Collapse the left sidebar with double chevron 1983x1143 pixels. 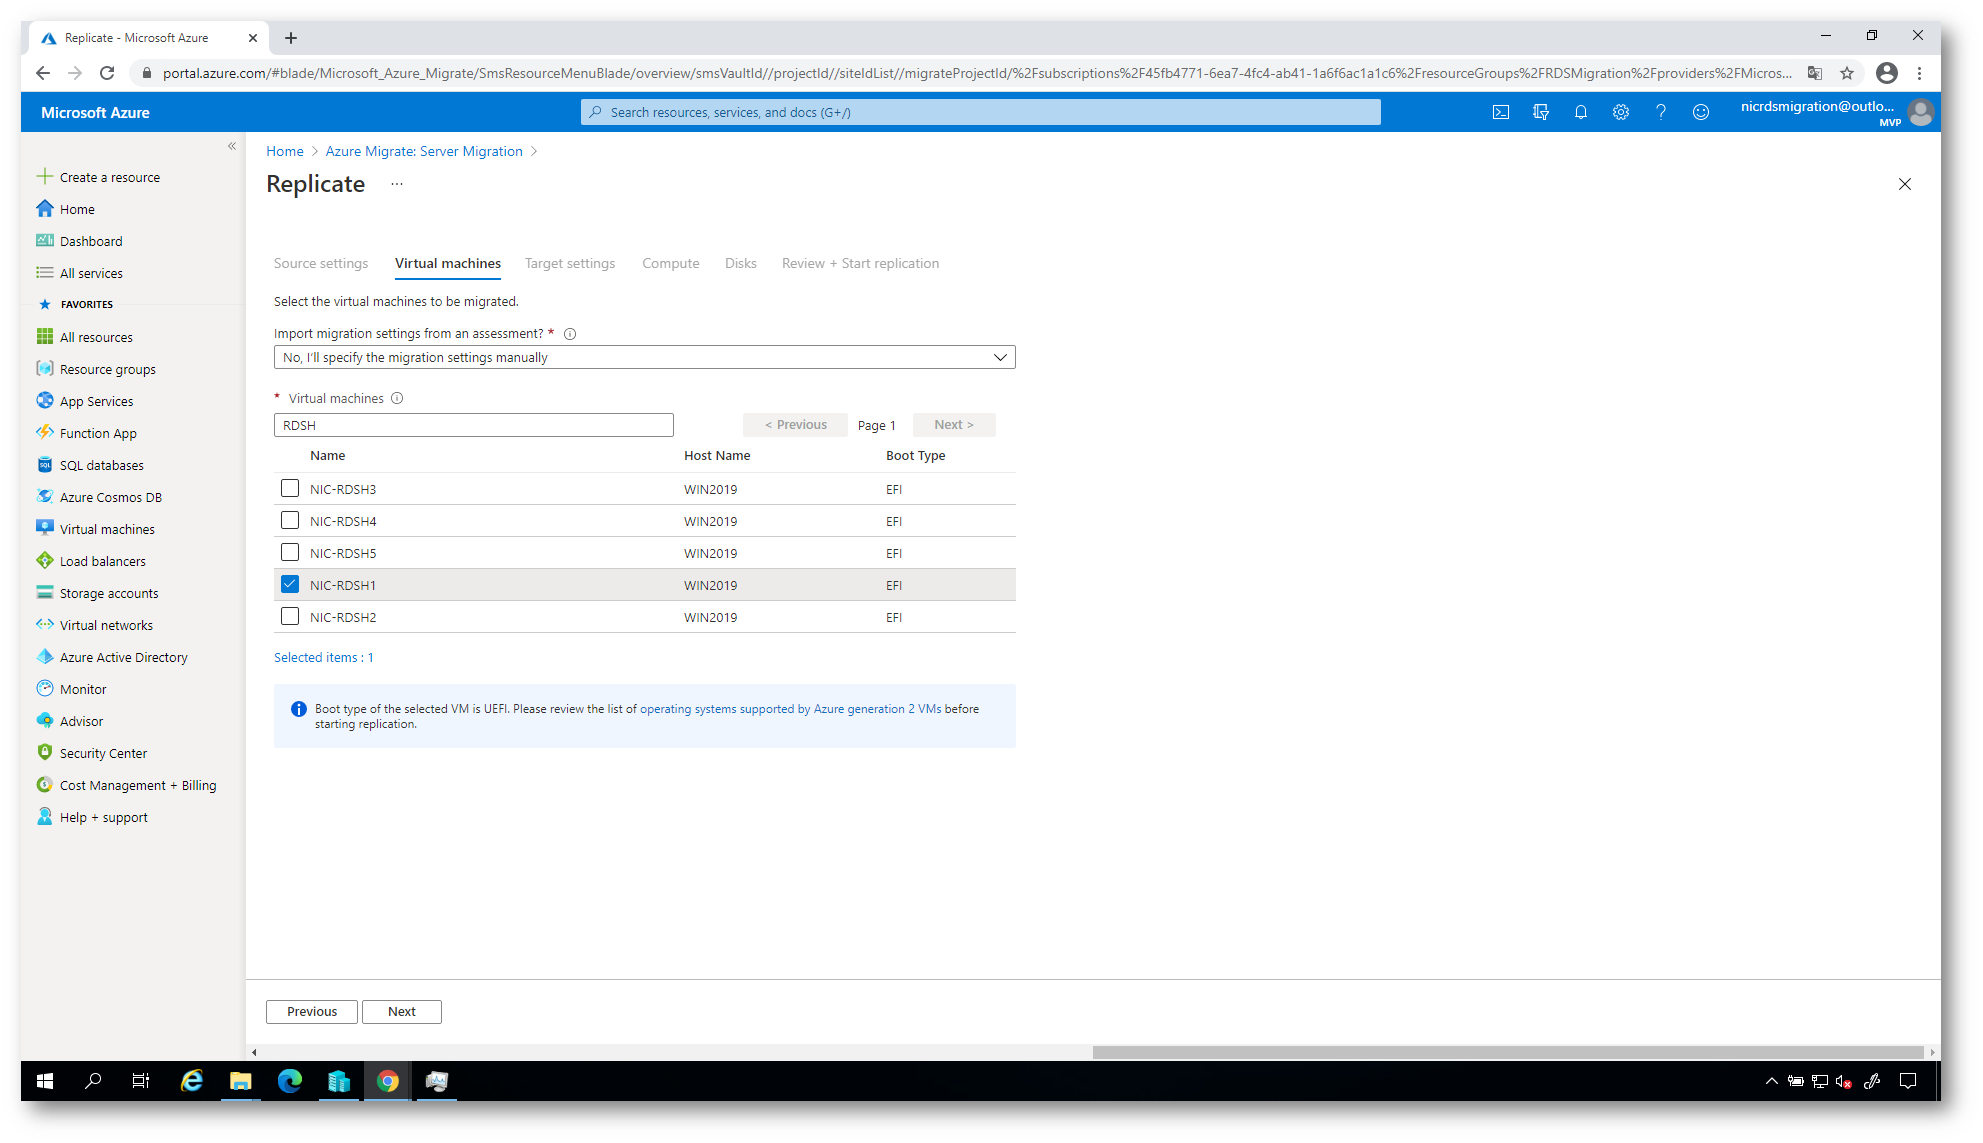tap(232, 146)
